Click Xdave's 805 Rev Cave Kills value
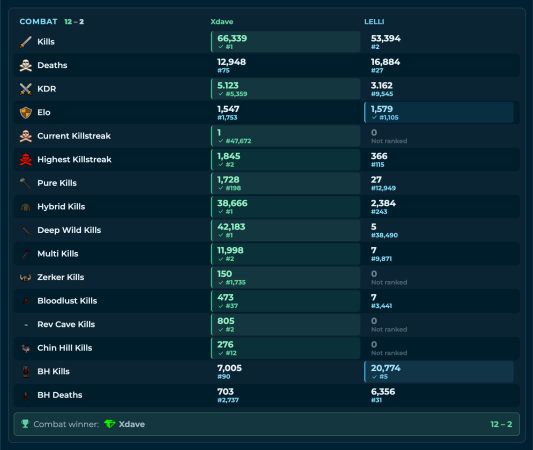The width and height of the screenshot is (533, 450). [x=226, y=321]
